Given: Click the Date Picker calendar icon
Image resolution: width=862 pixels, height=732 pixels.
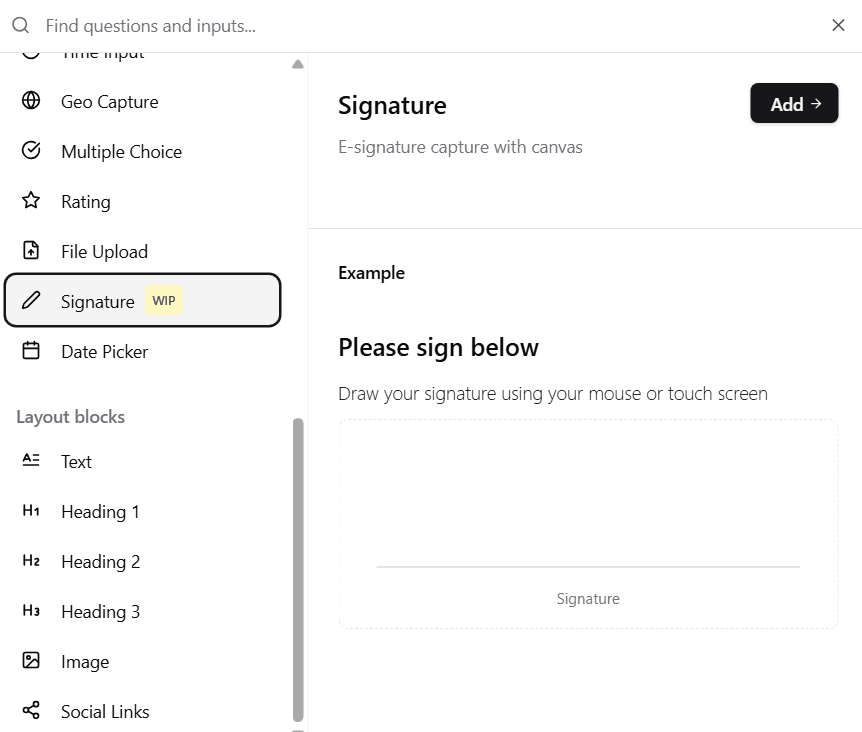Looking at the screenshot, I should pyautogui.click(x=29, y=351).
